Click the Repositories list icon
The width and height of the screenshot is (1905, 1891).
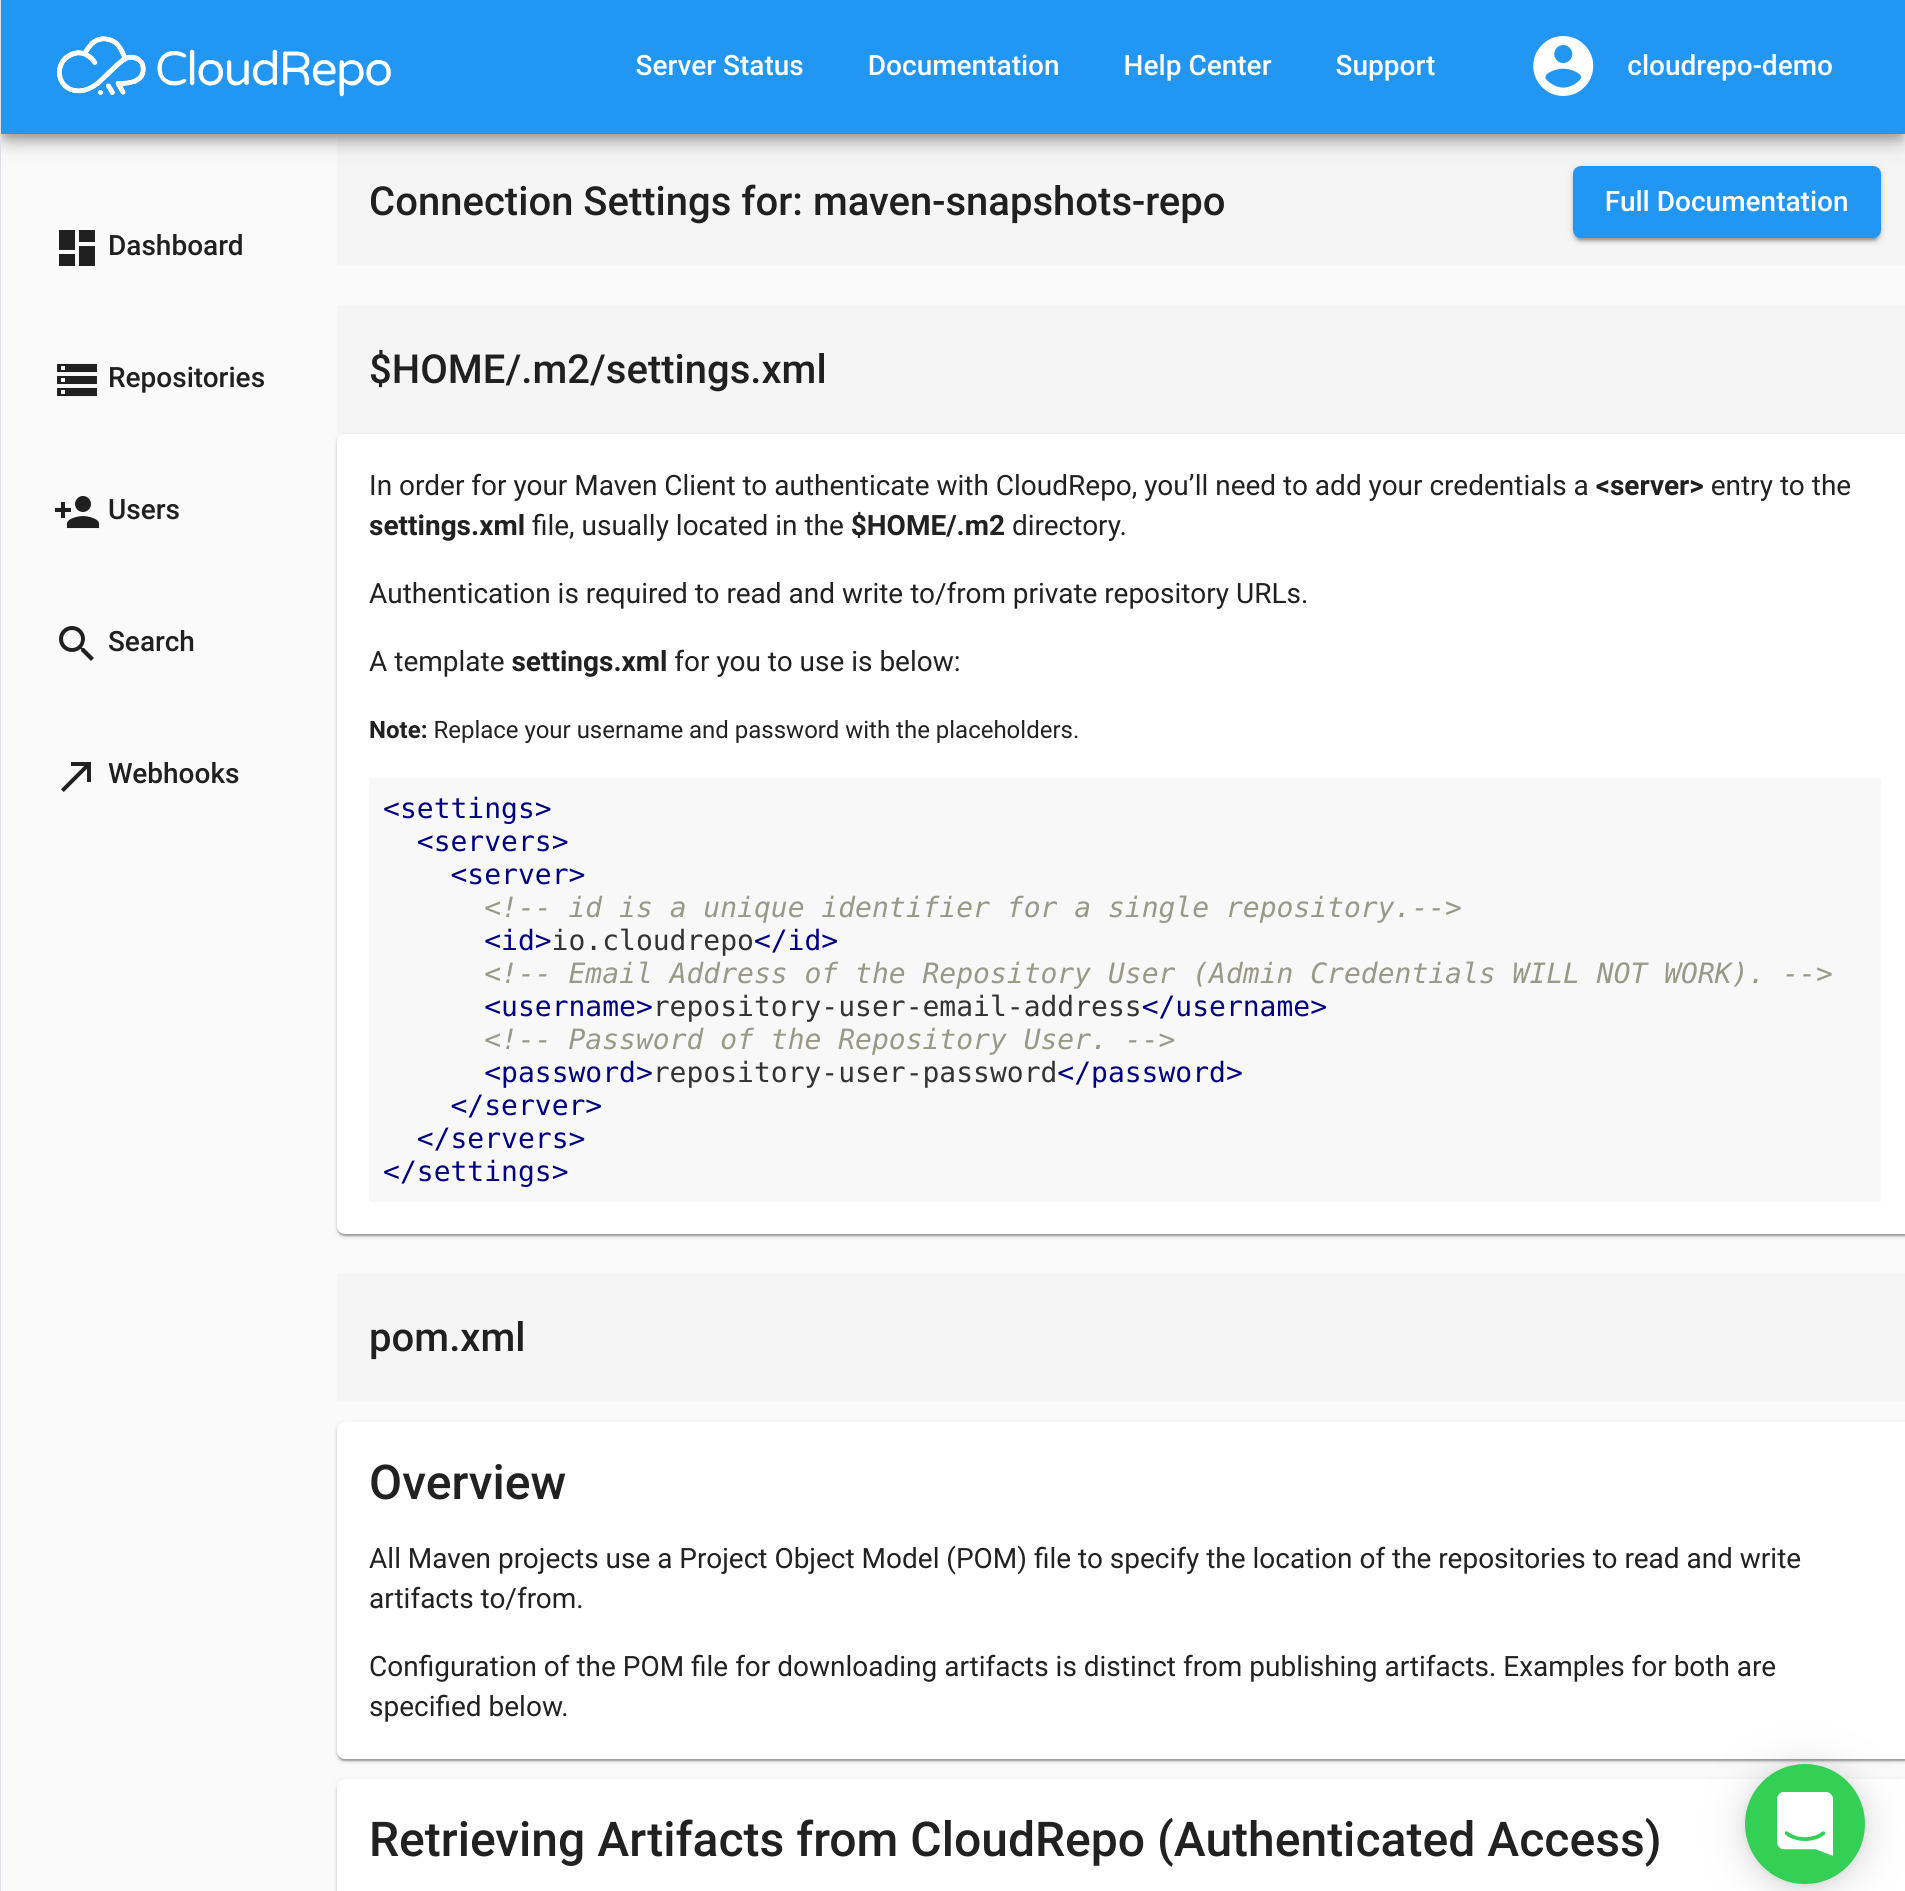[x=76, y=379]
